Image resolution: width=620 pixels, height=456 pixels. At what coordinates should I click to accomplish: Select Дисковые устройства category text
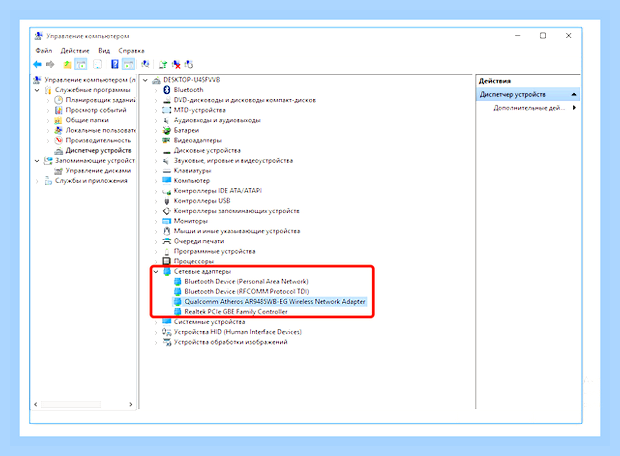pyautogui.click(x=207, y=150)
